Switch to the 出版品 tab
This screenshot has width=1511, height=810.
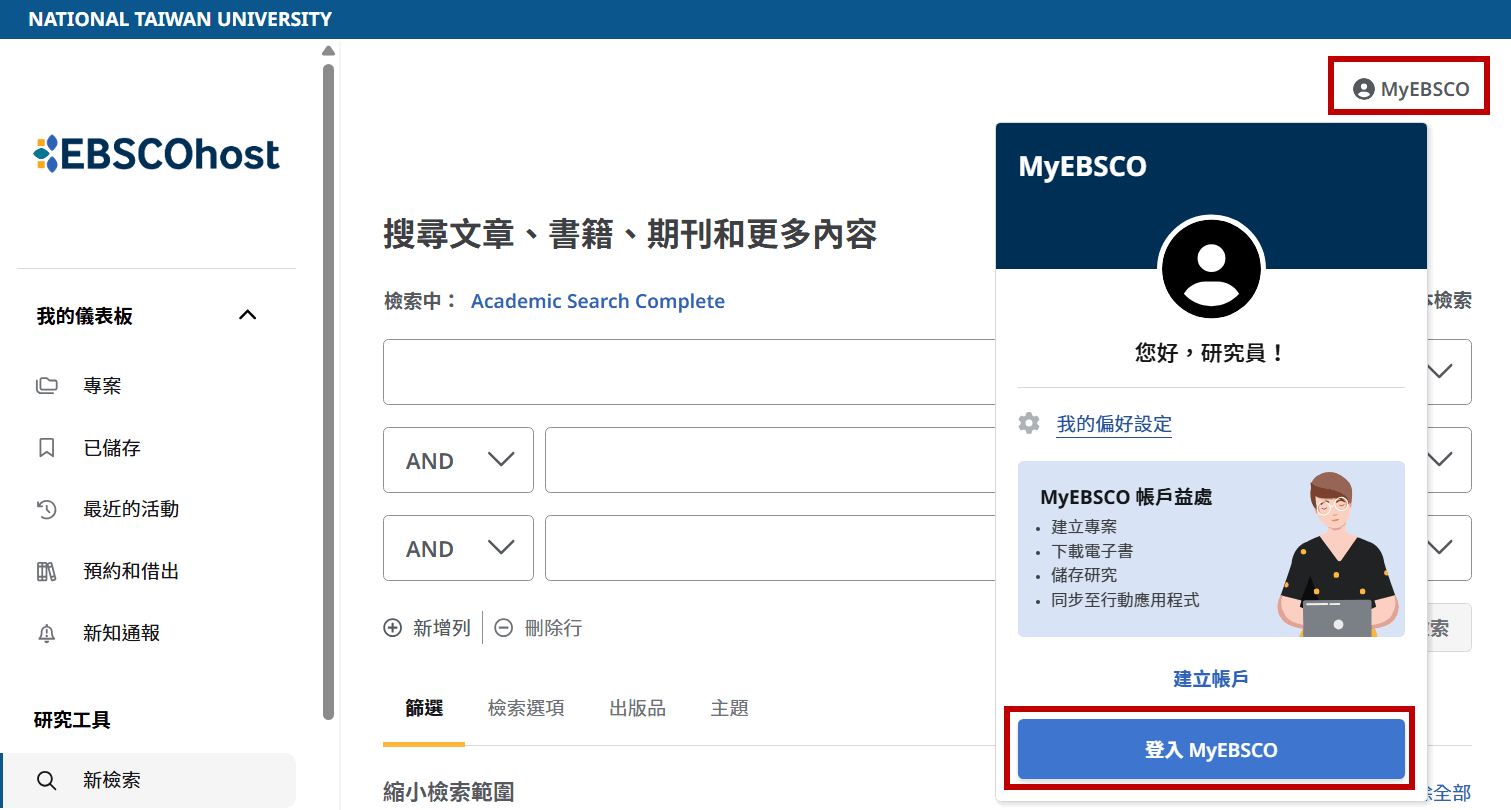pos(637,708)
